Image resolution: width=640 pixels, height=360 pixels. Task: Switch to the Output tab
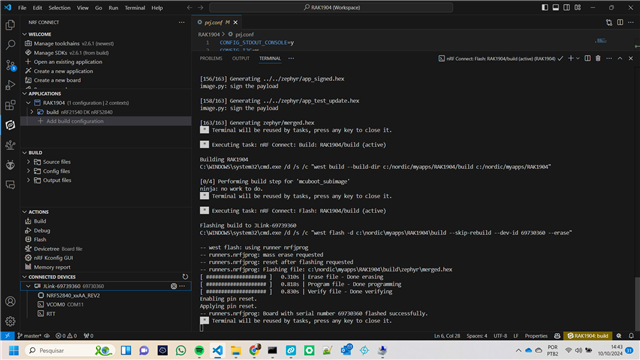[x=241, y=58]
